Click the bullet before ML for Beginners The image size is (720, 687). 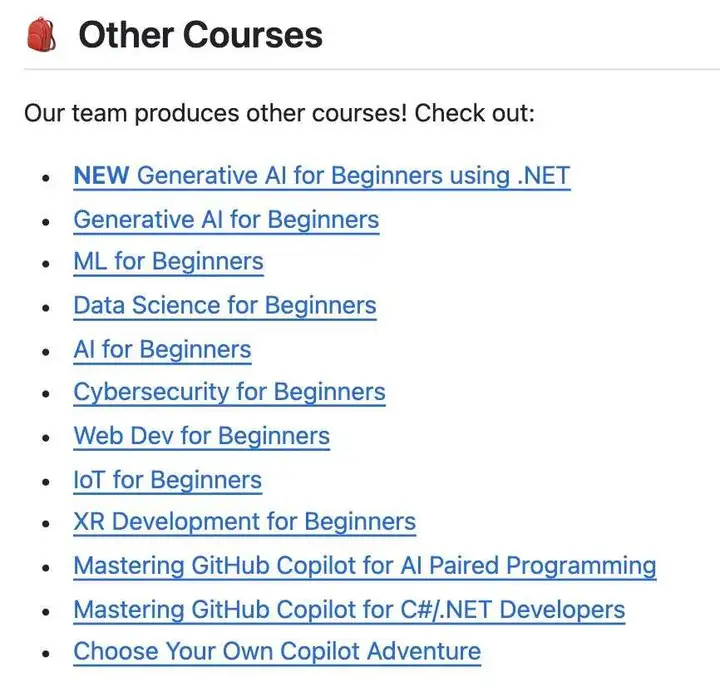[x=45, y=264]
